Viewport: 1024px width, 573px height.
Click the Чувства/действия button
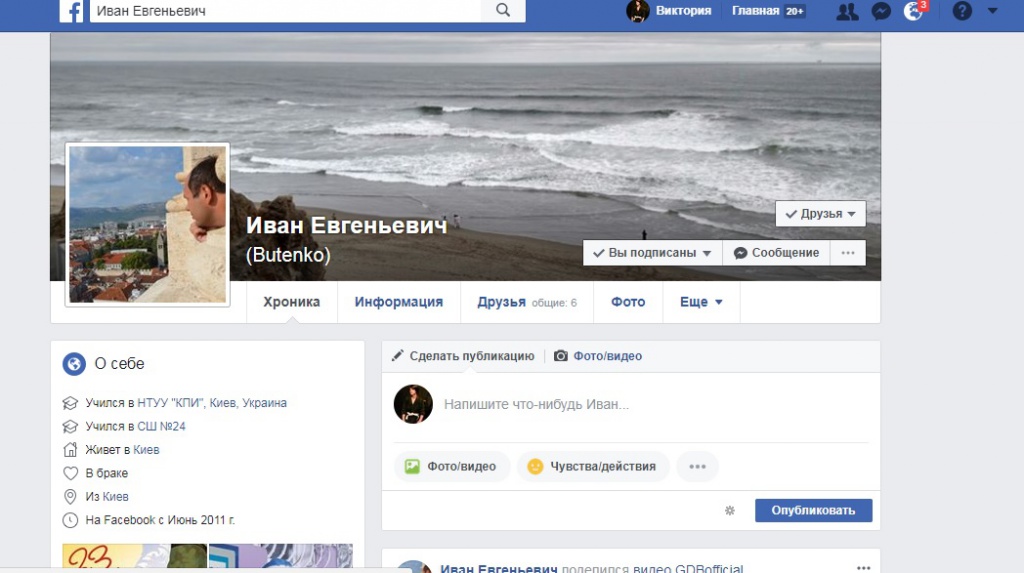coord(593,467)
